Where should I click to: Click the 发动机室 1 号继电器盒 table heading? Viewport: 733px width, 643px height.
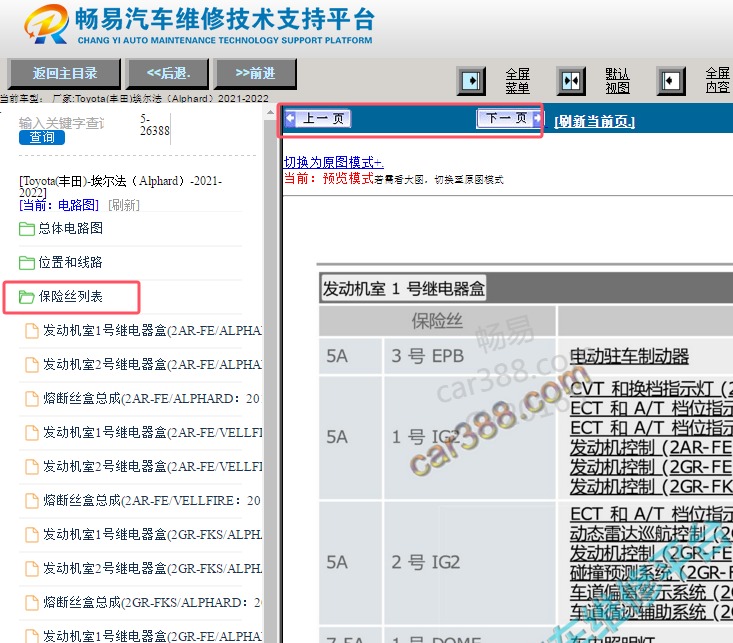click(x=403, y=288)
